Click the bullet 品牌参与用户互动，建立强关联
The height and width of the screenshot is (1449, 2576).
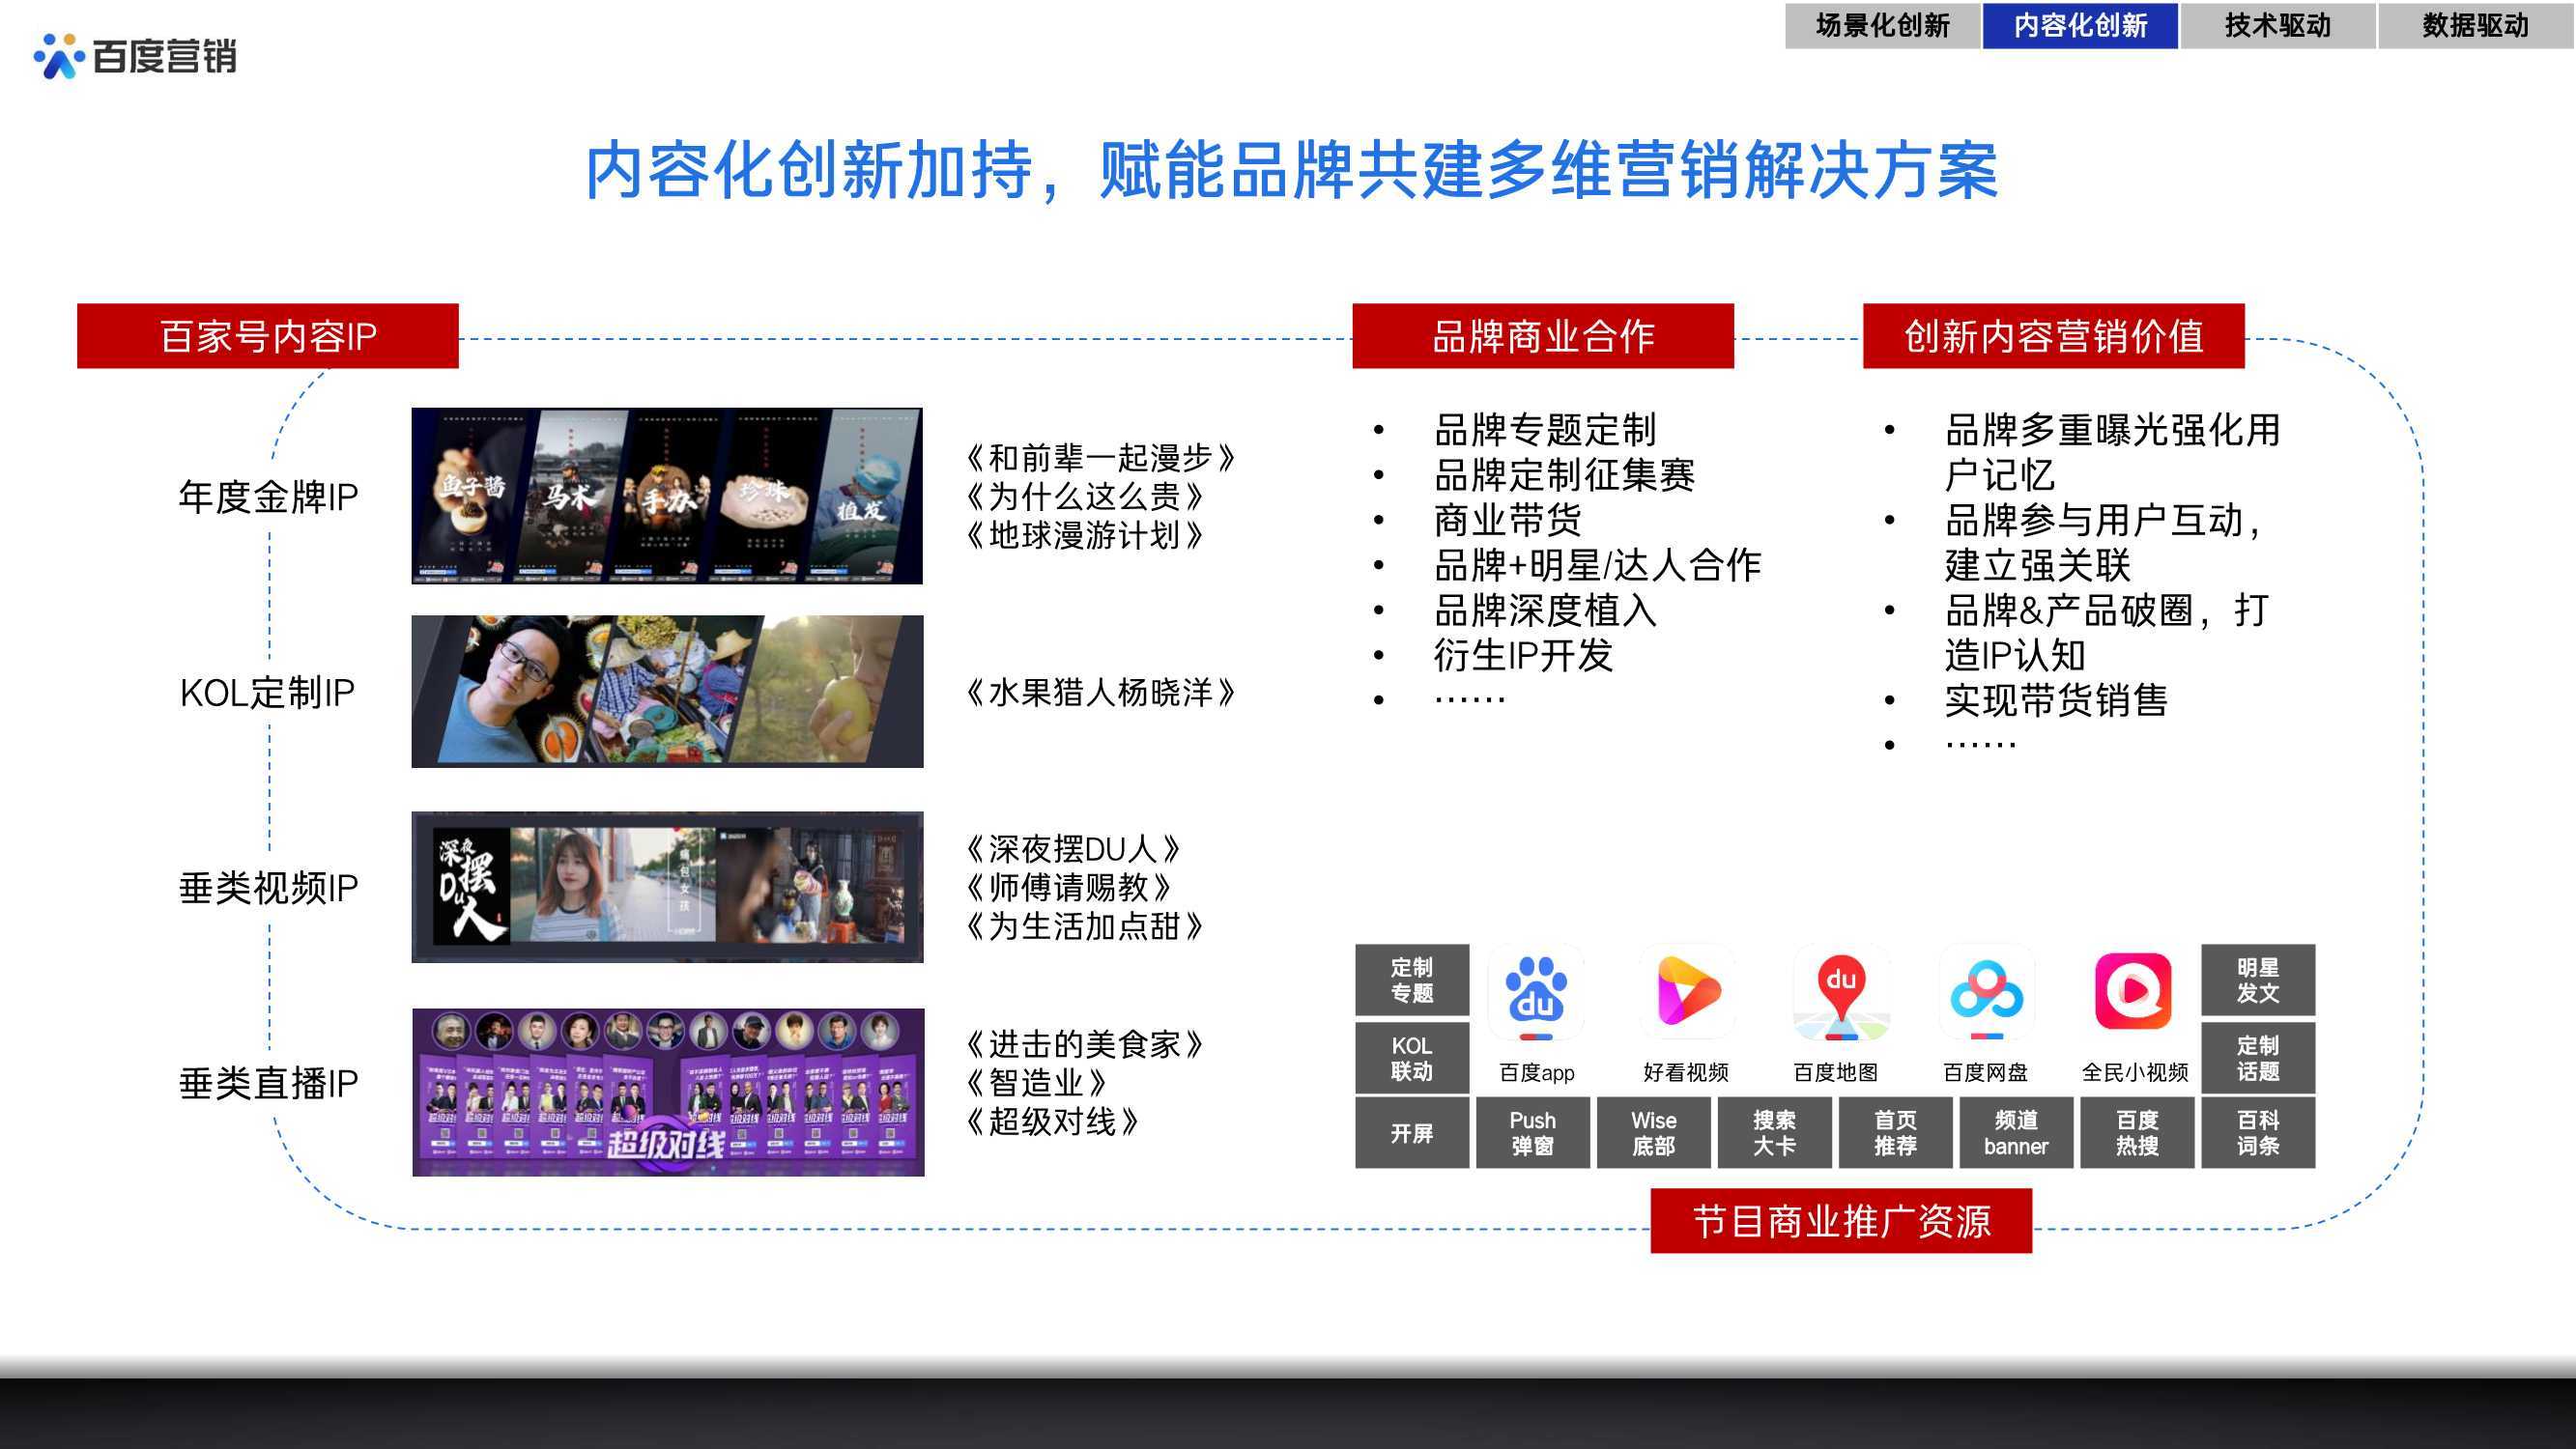pos(2107,542)
